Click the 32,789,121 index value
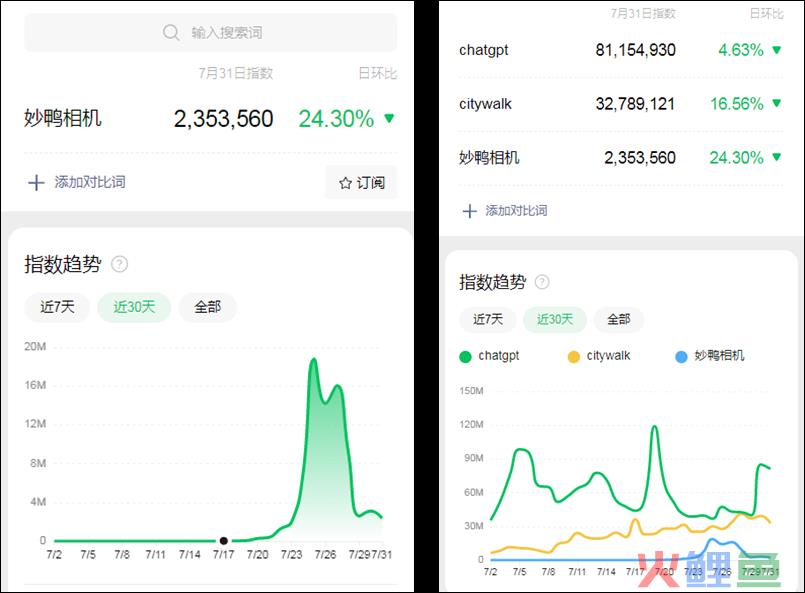This screenshot has width=805, height=593. pos(636,104)
